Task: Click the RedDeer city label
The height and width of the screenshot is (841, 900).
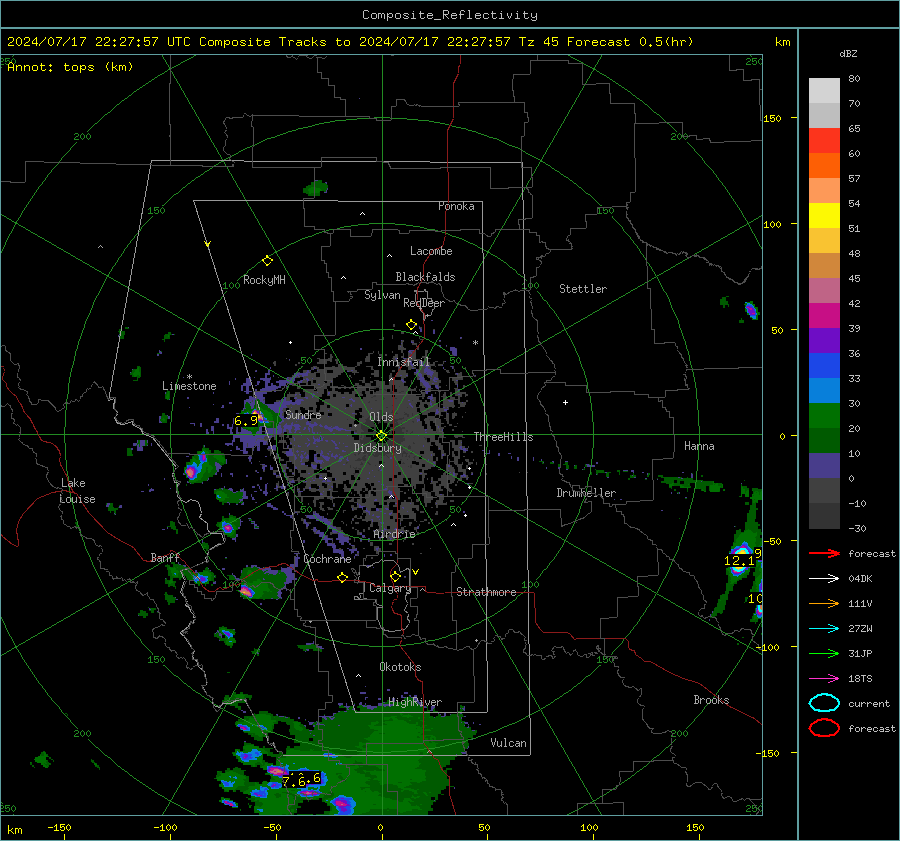Action: point(424,303)
